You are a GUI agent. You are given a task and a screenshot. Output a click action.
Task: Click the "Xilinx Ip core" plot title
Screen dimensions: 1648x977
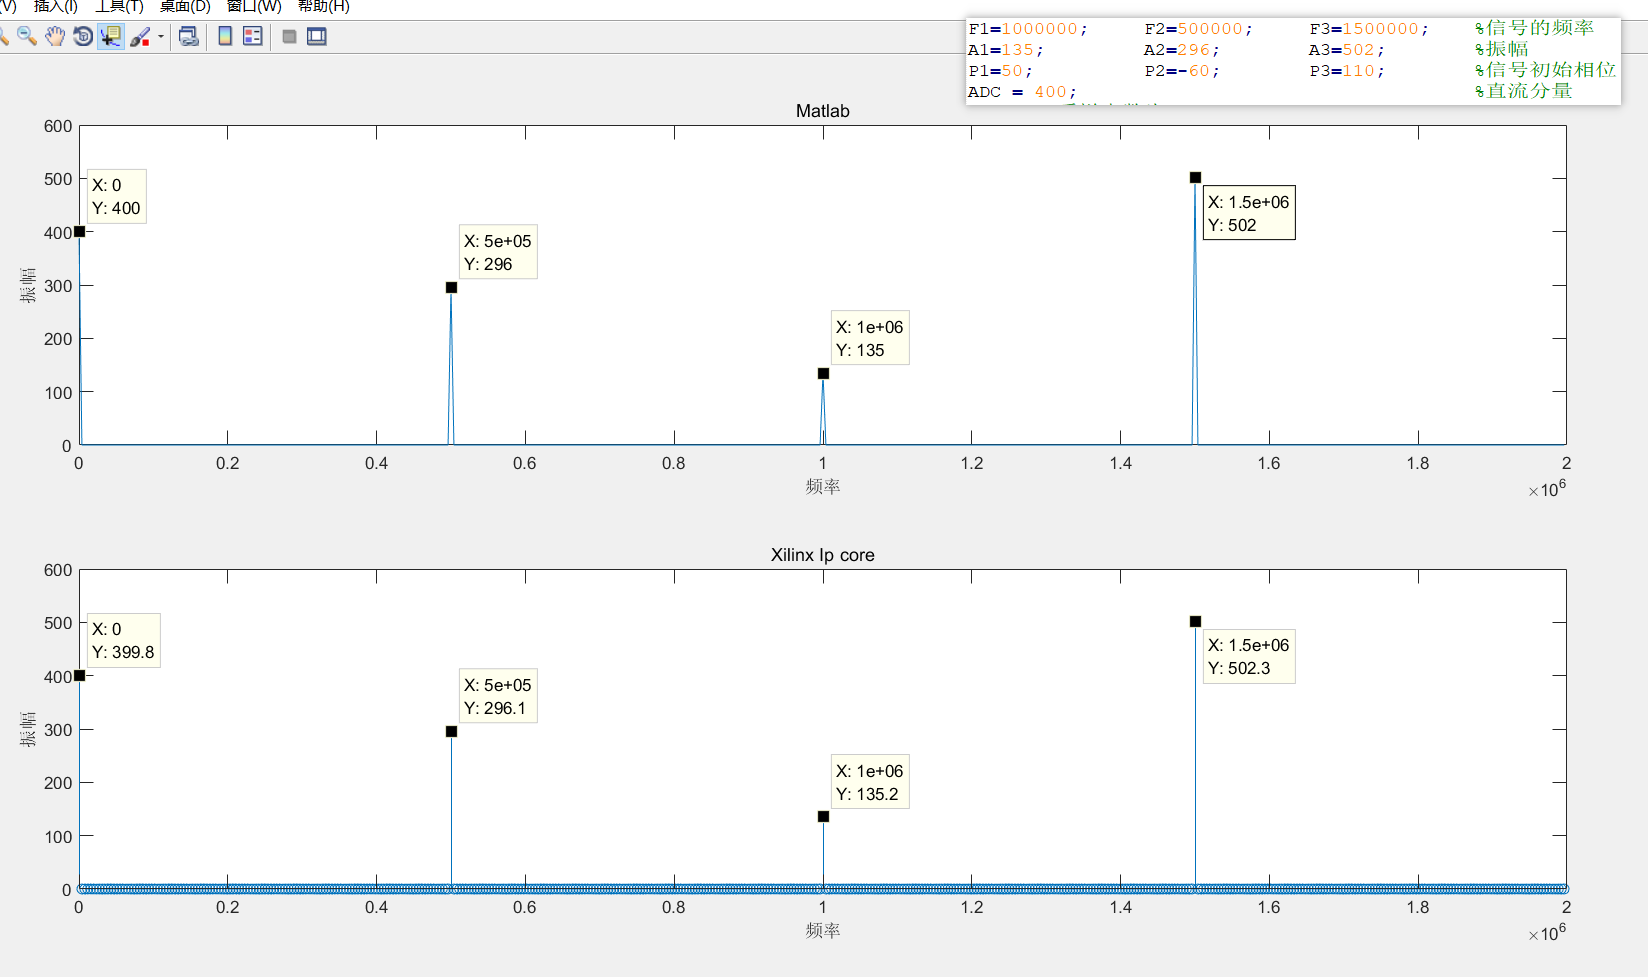pyautogui.click(x=822, y=555)
